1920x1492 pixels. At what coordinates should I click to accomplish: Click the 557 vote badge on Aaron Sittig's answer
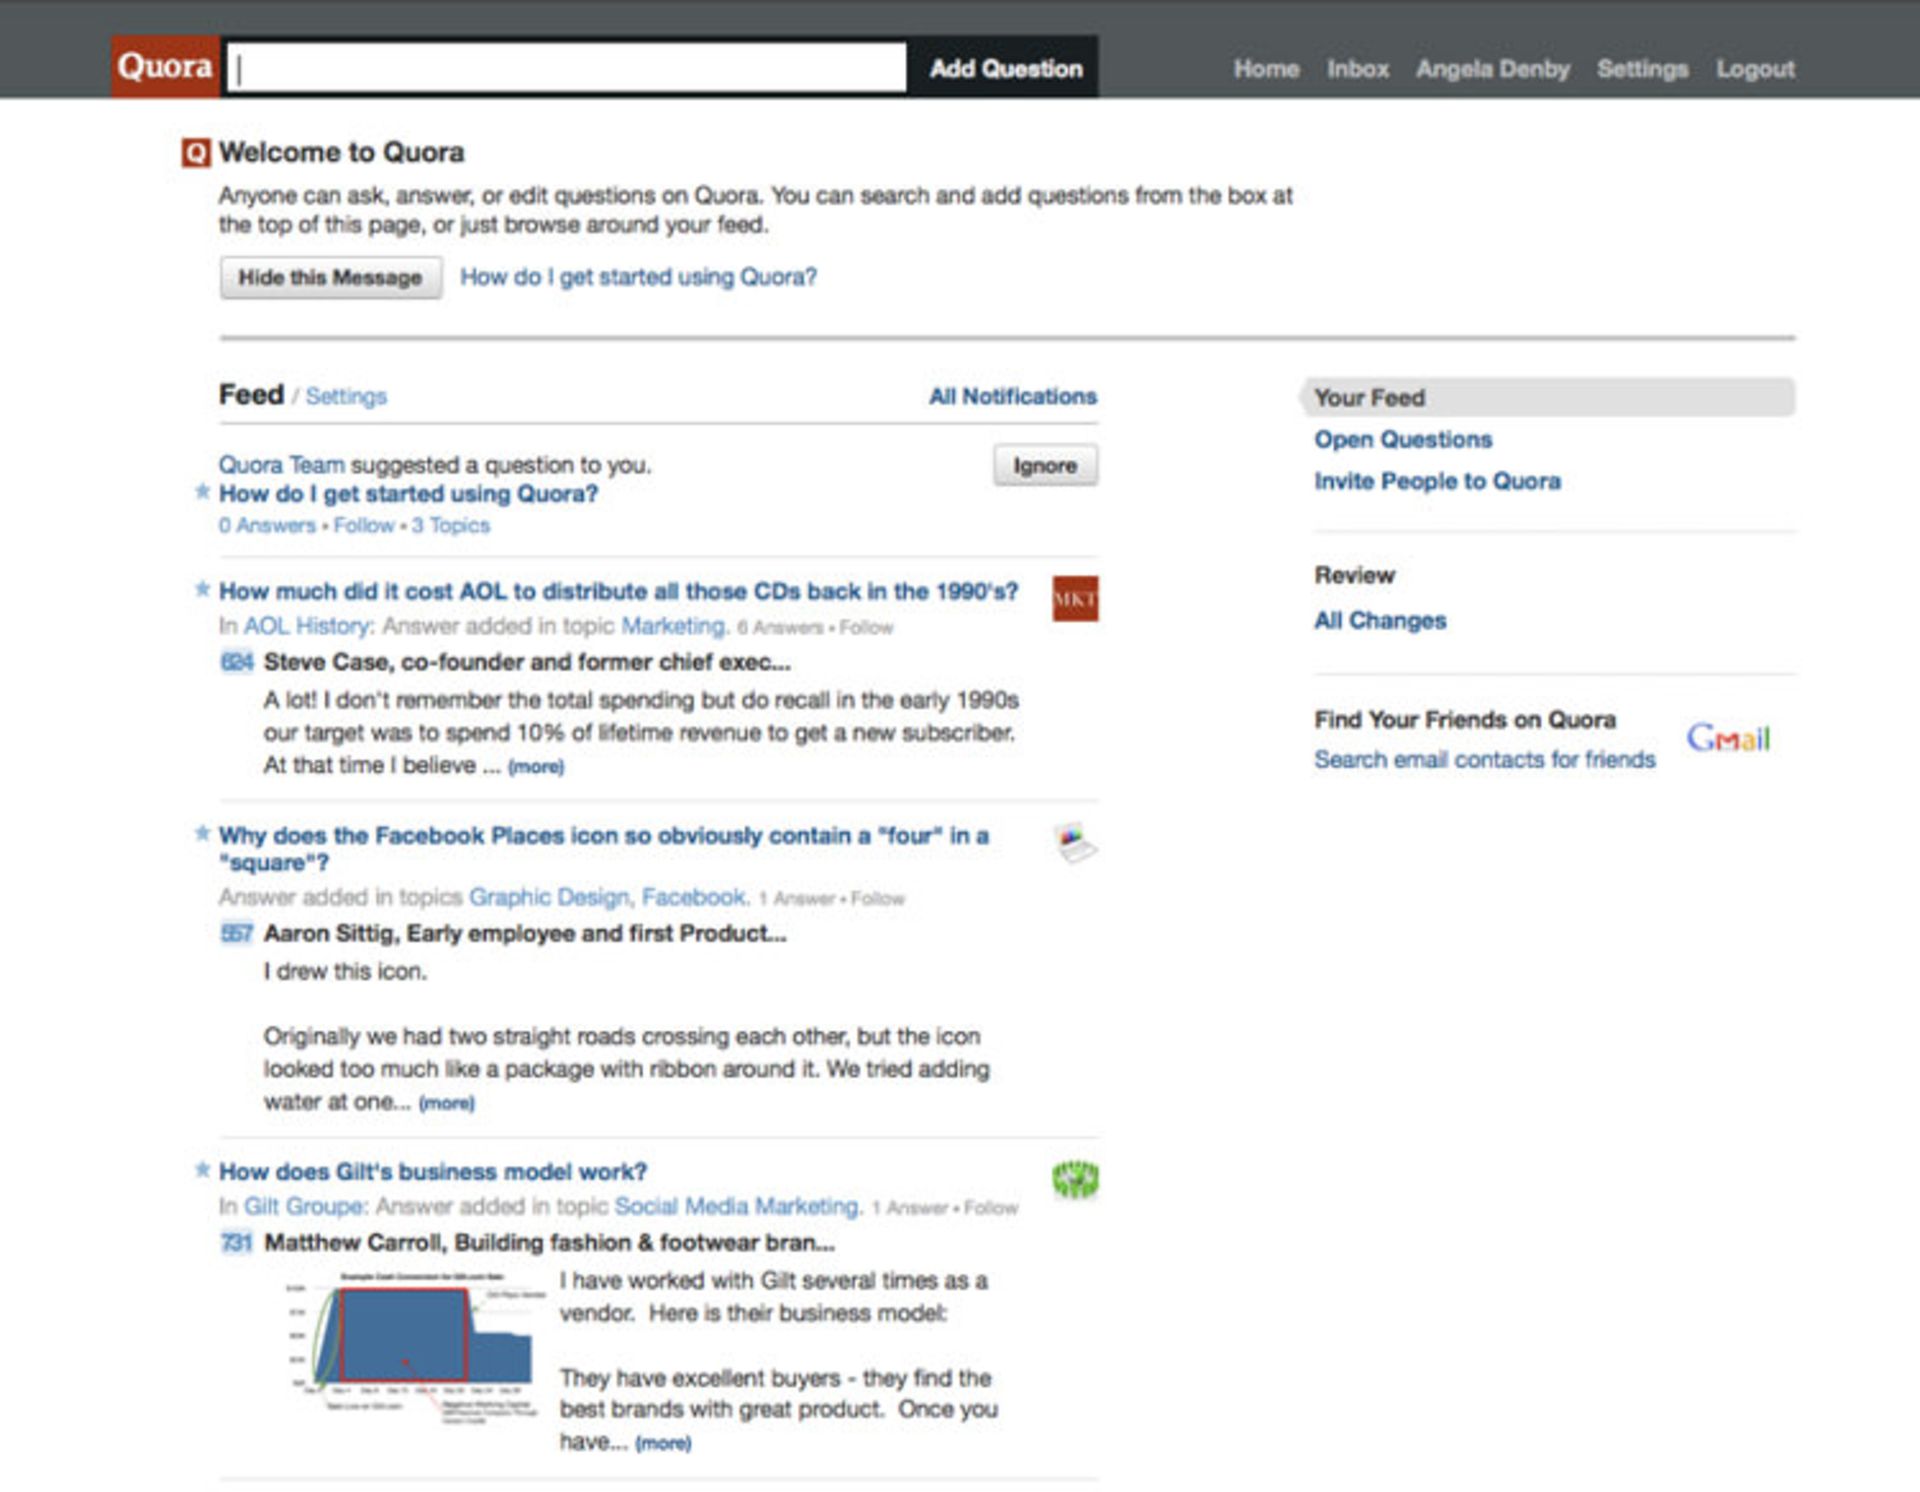(237, 933)
